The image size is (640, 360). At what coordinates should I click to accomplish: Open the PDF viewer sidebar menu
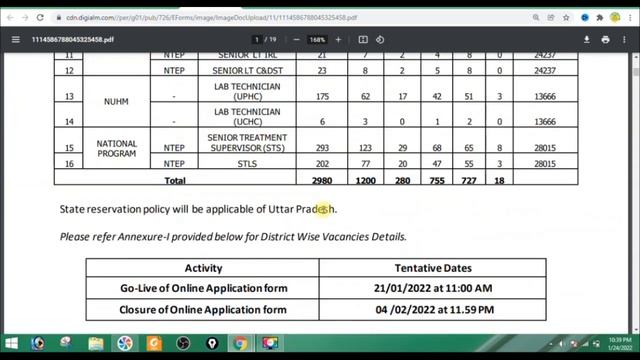pyautogui.click(x=16, y=40)
